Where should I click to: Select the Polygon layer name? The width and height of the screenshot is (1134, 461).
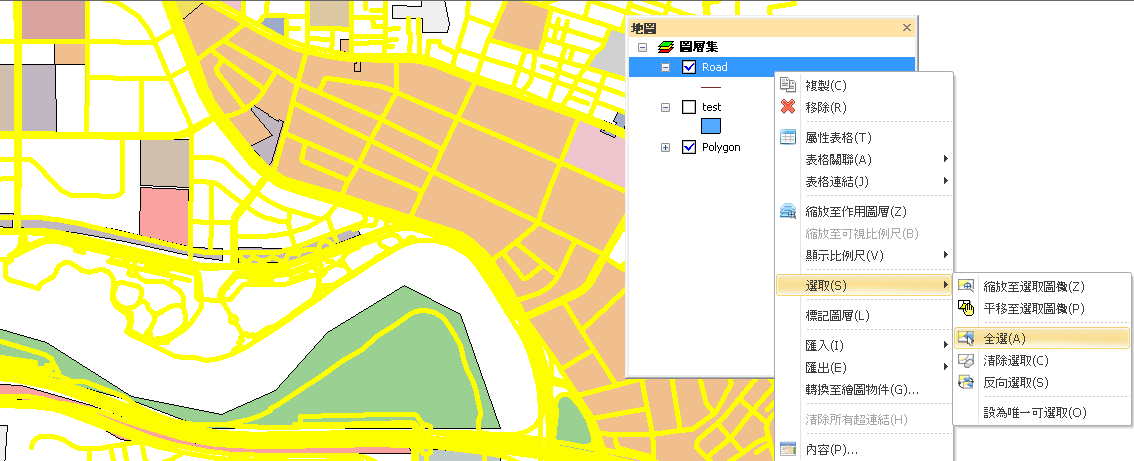tap(721, 148)
